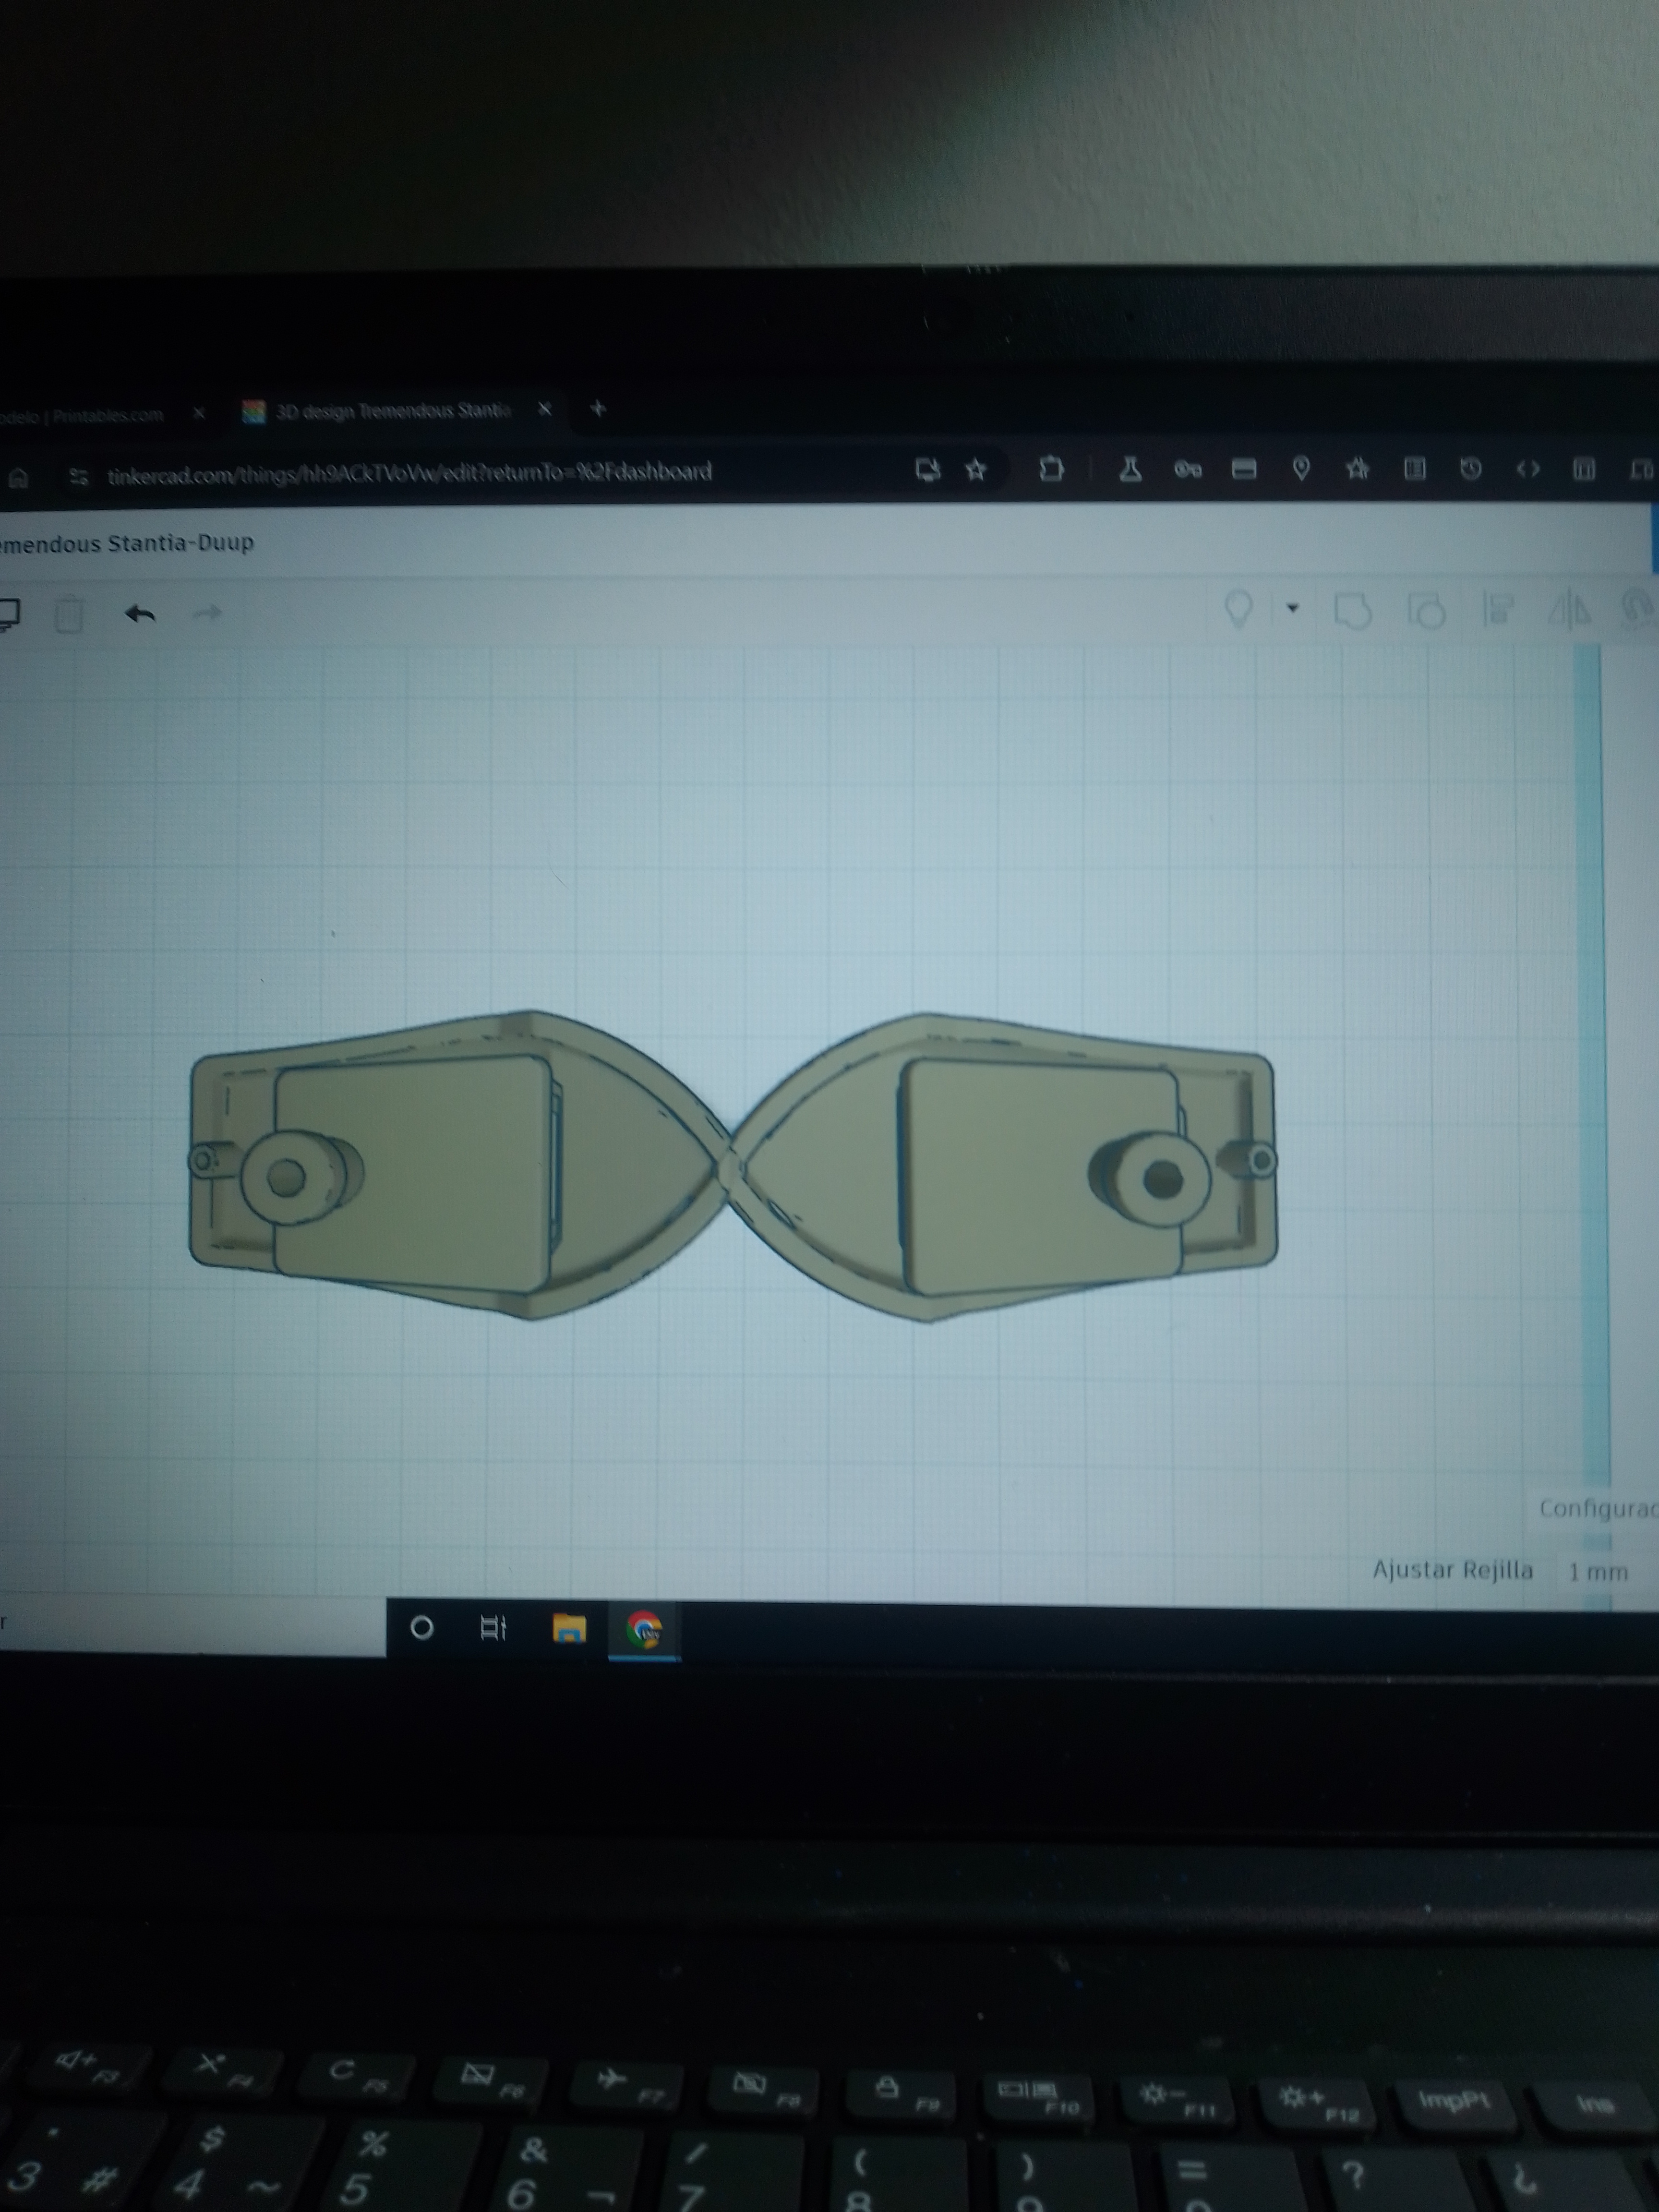Viewport: 1659px width, 2212px height.
Task: Delete selection with the trash can icon
Action: (x=68, y=614)
